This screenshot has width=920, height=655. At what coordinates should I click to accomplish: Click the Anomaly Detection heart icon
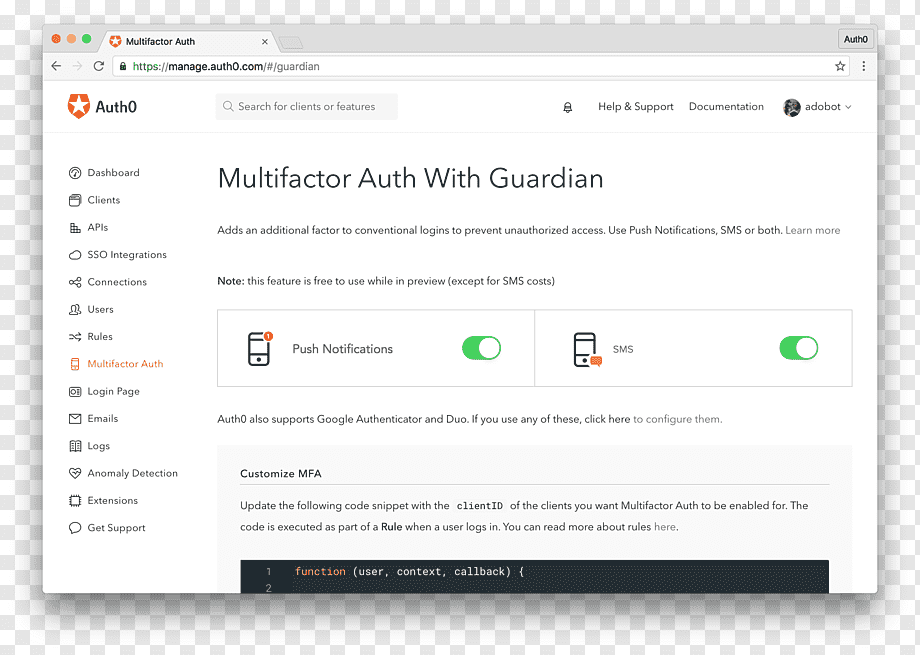point(75,473)
